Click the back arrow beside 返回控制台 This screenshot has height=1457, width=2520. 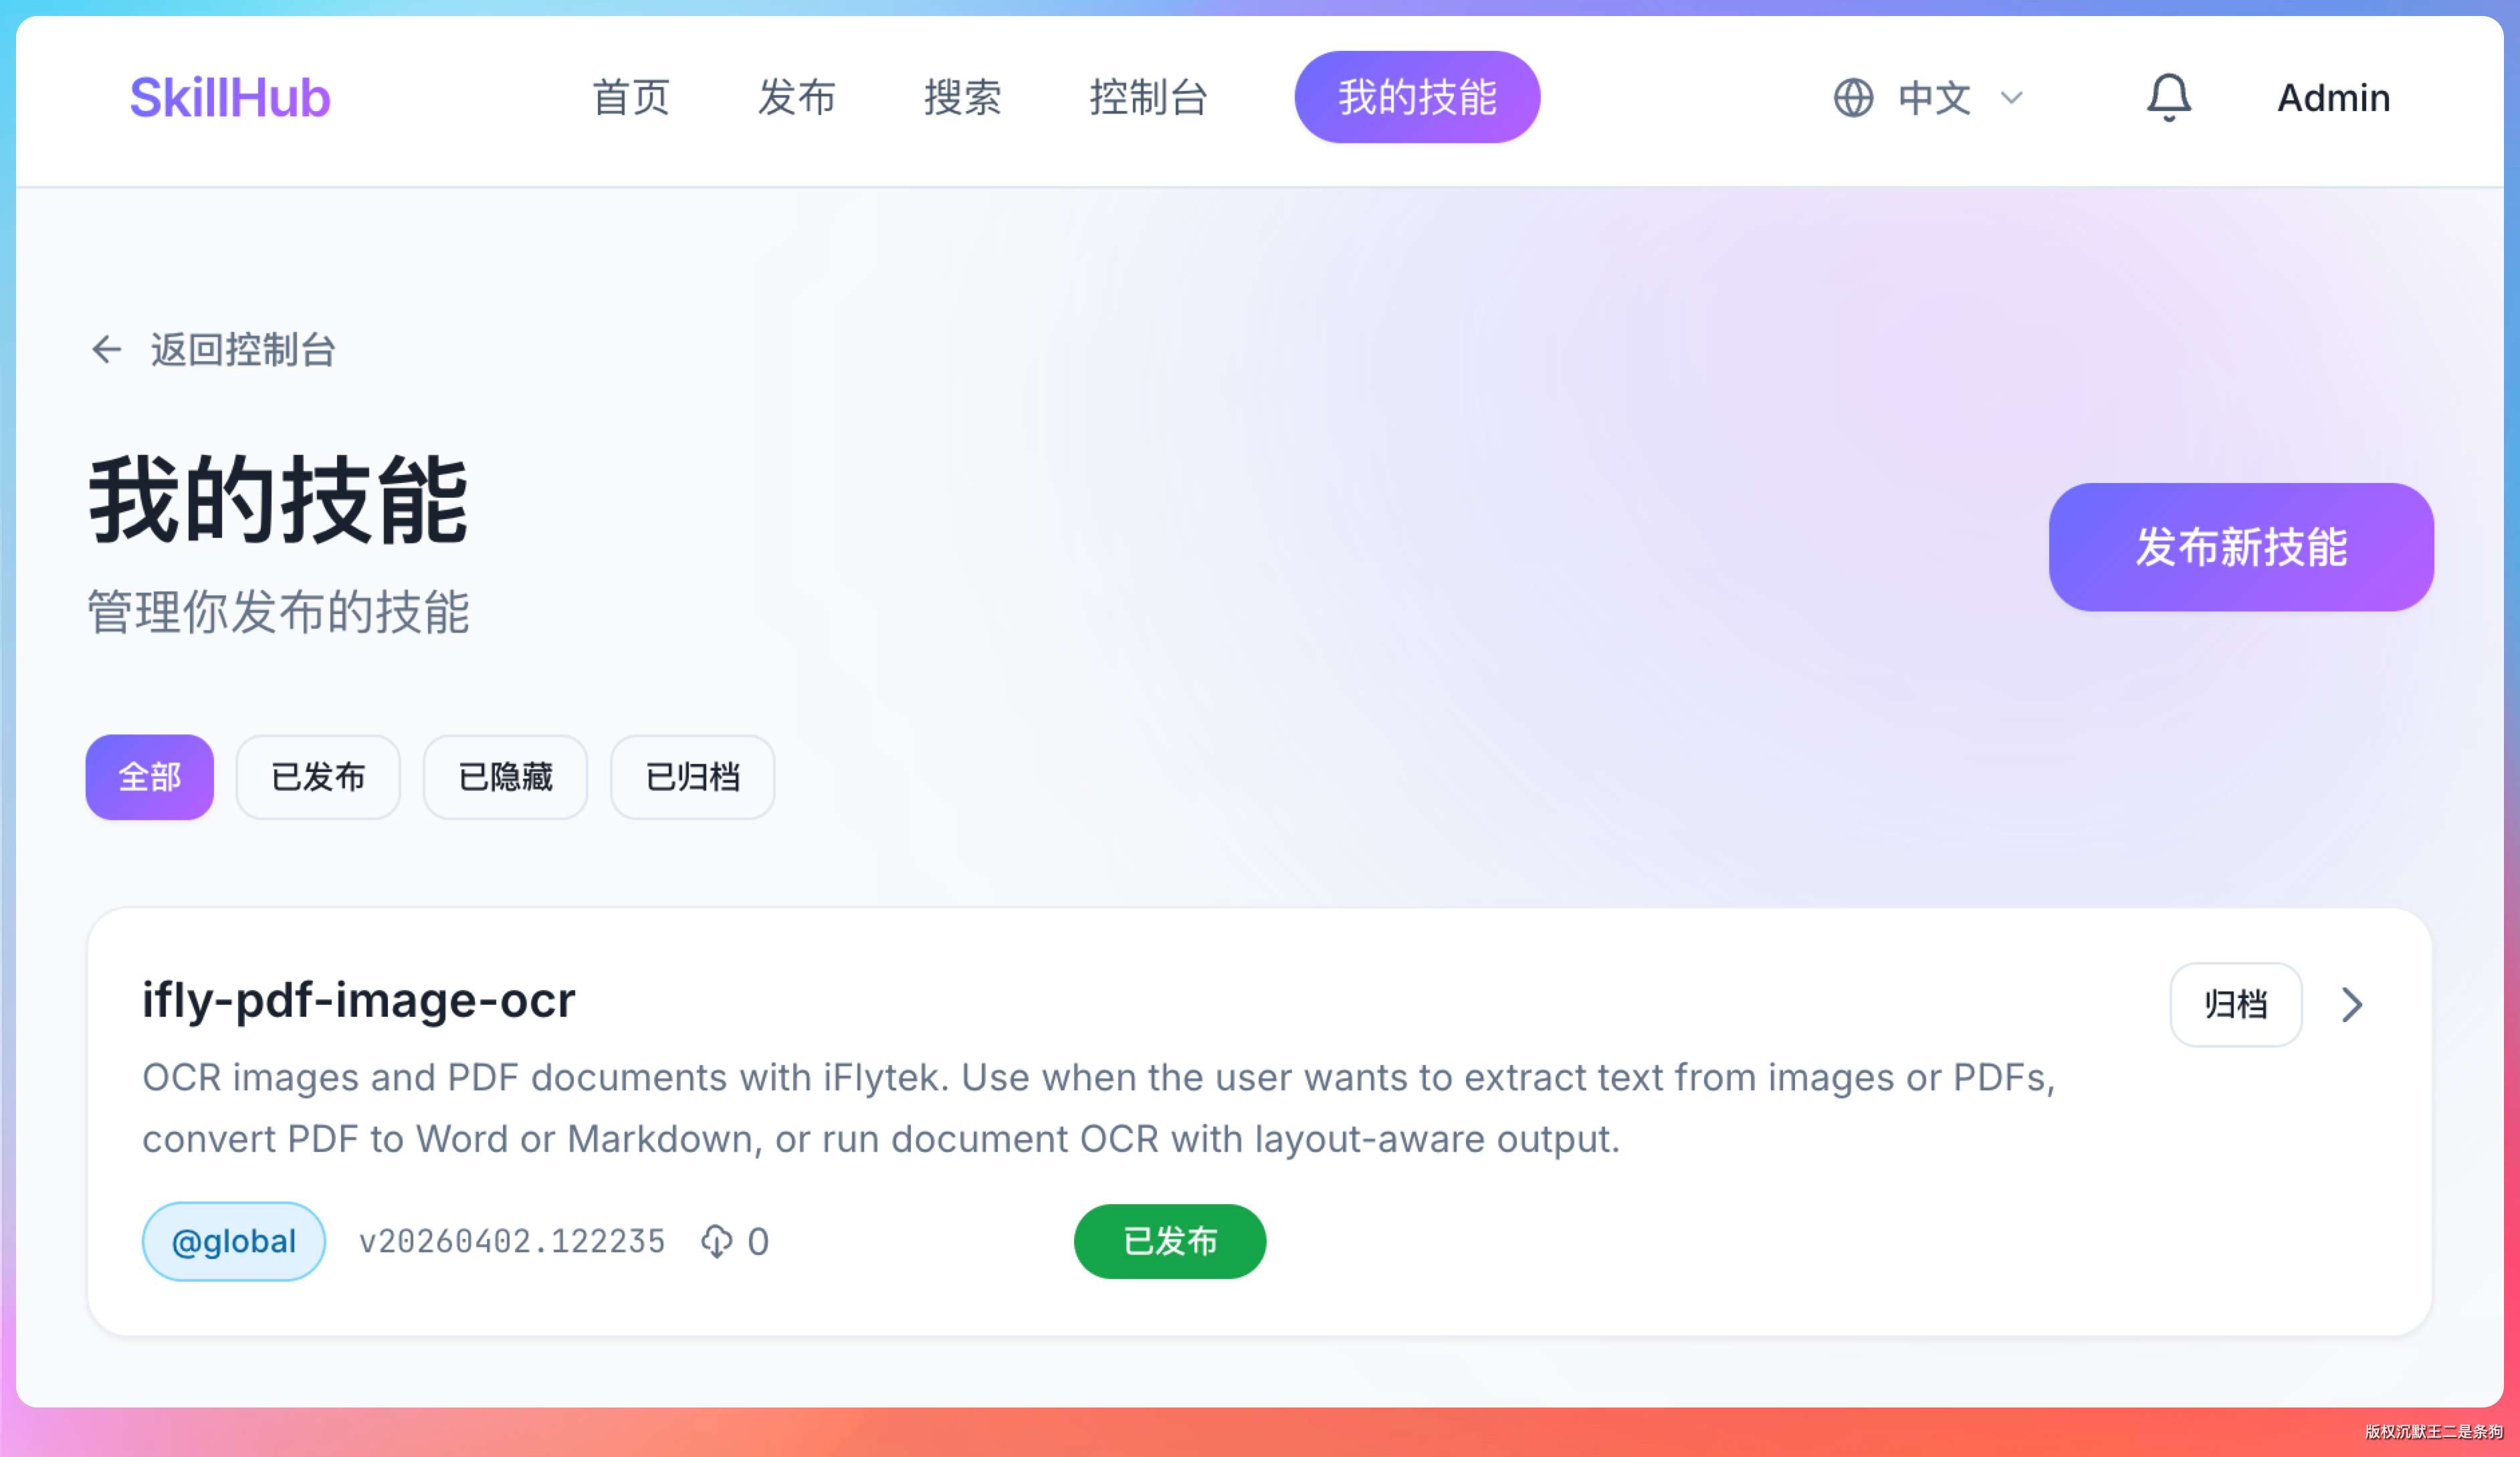pyautogui.click(x=107, y=349)
